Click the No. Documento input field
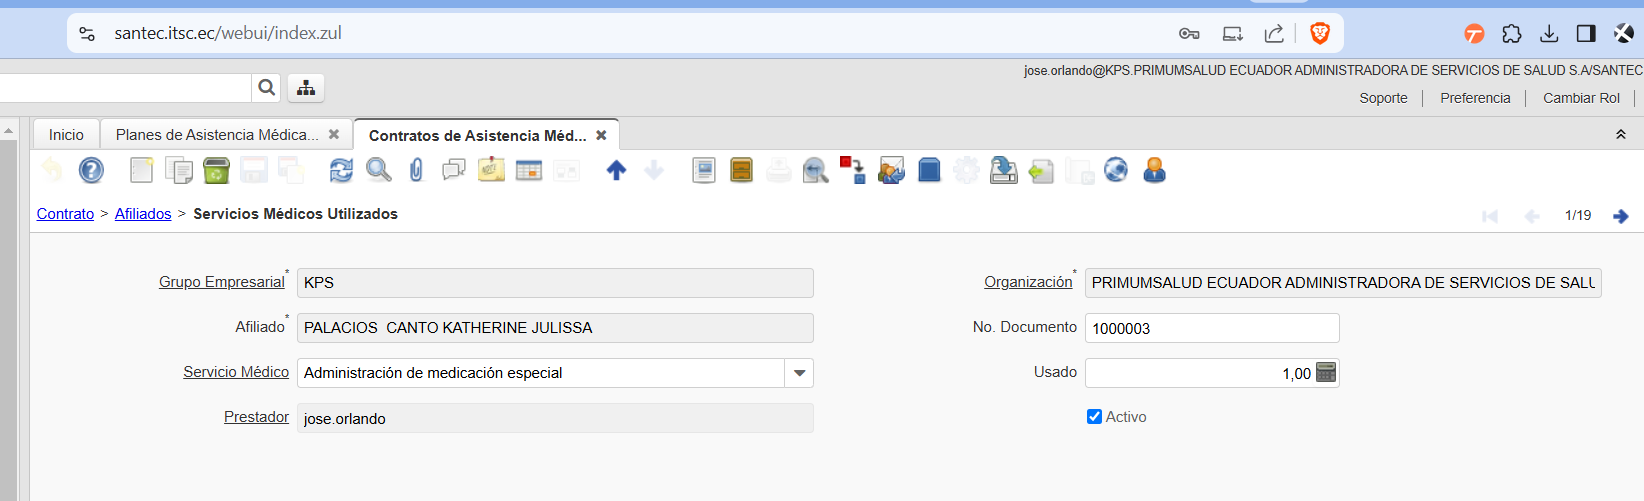This screenshot has height=501, width=1644. click(x=1211, y=328)
